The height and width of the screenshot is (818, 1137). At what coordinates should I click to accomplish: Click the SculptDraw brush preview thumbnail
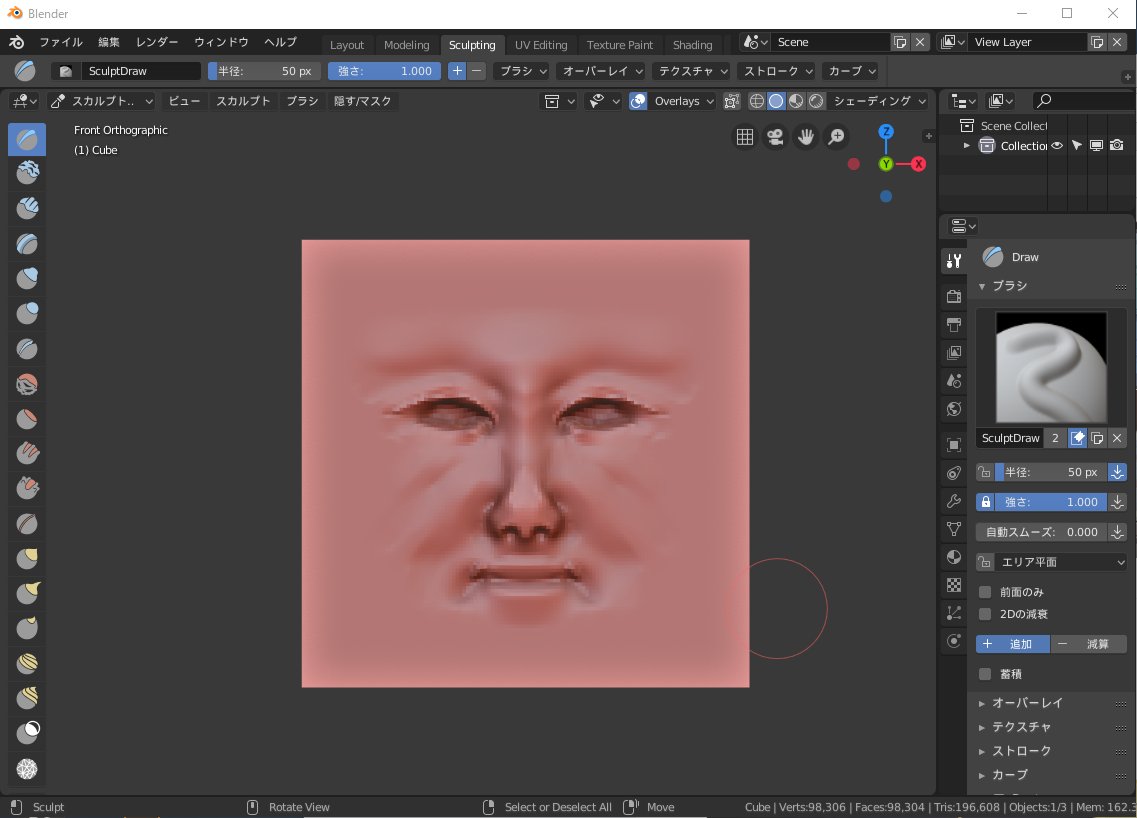(x=1051, y=367)
